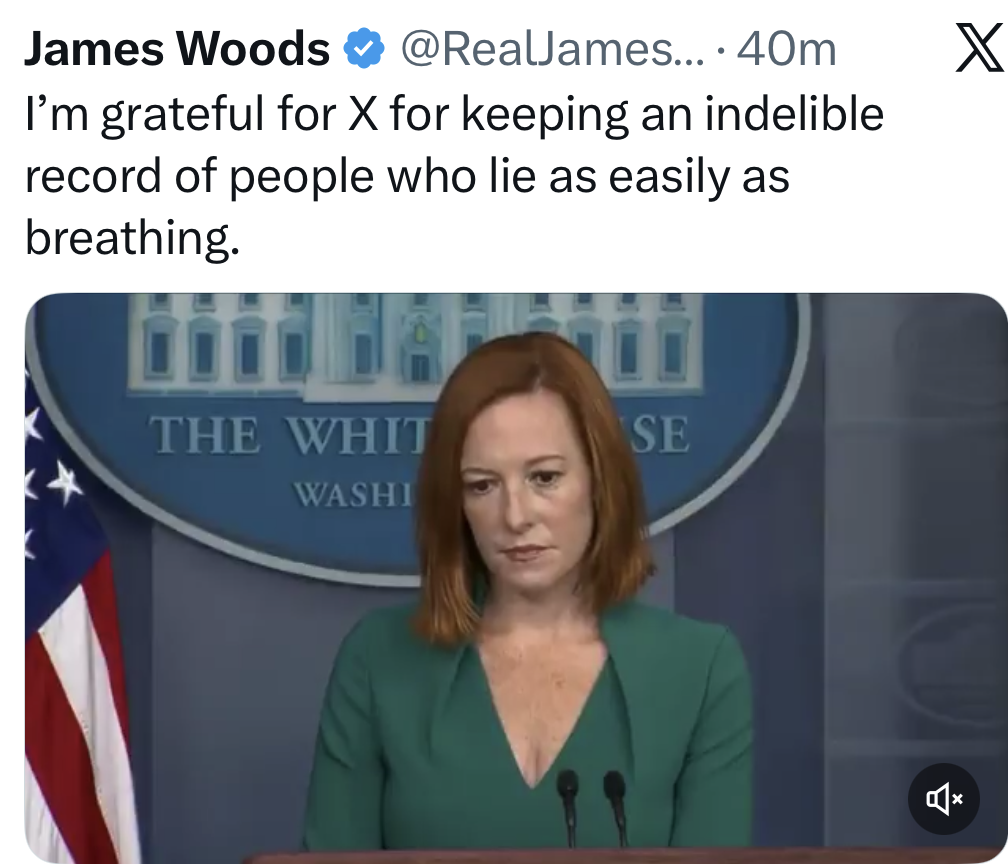Click the blue verified checkmark badge
The height and width of the screenshot is (864, 1008).
(x=364, y=48)
